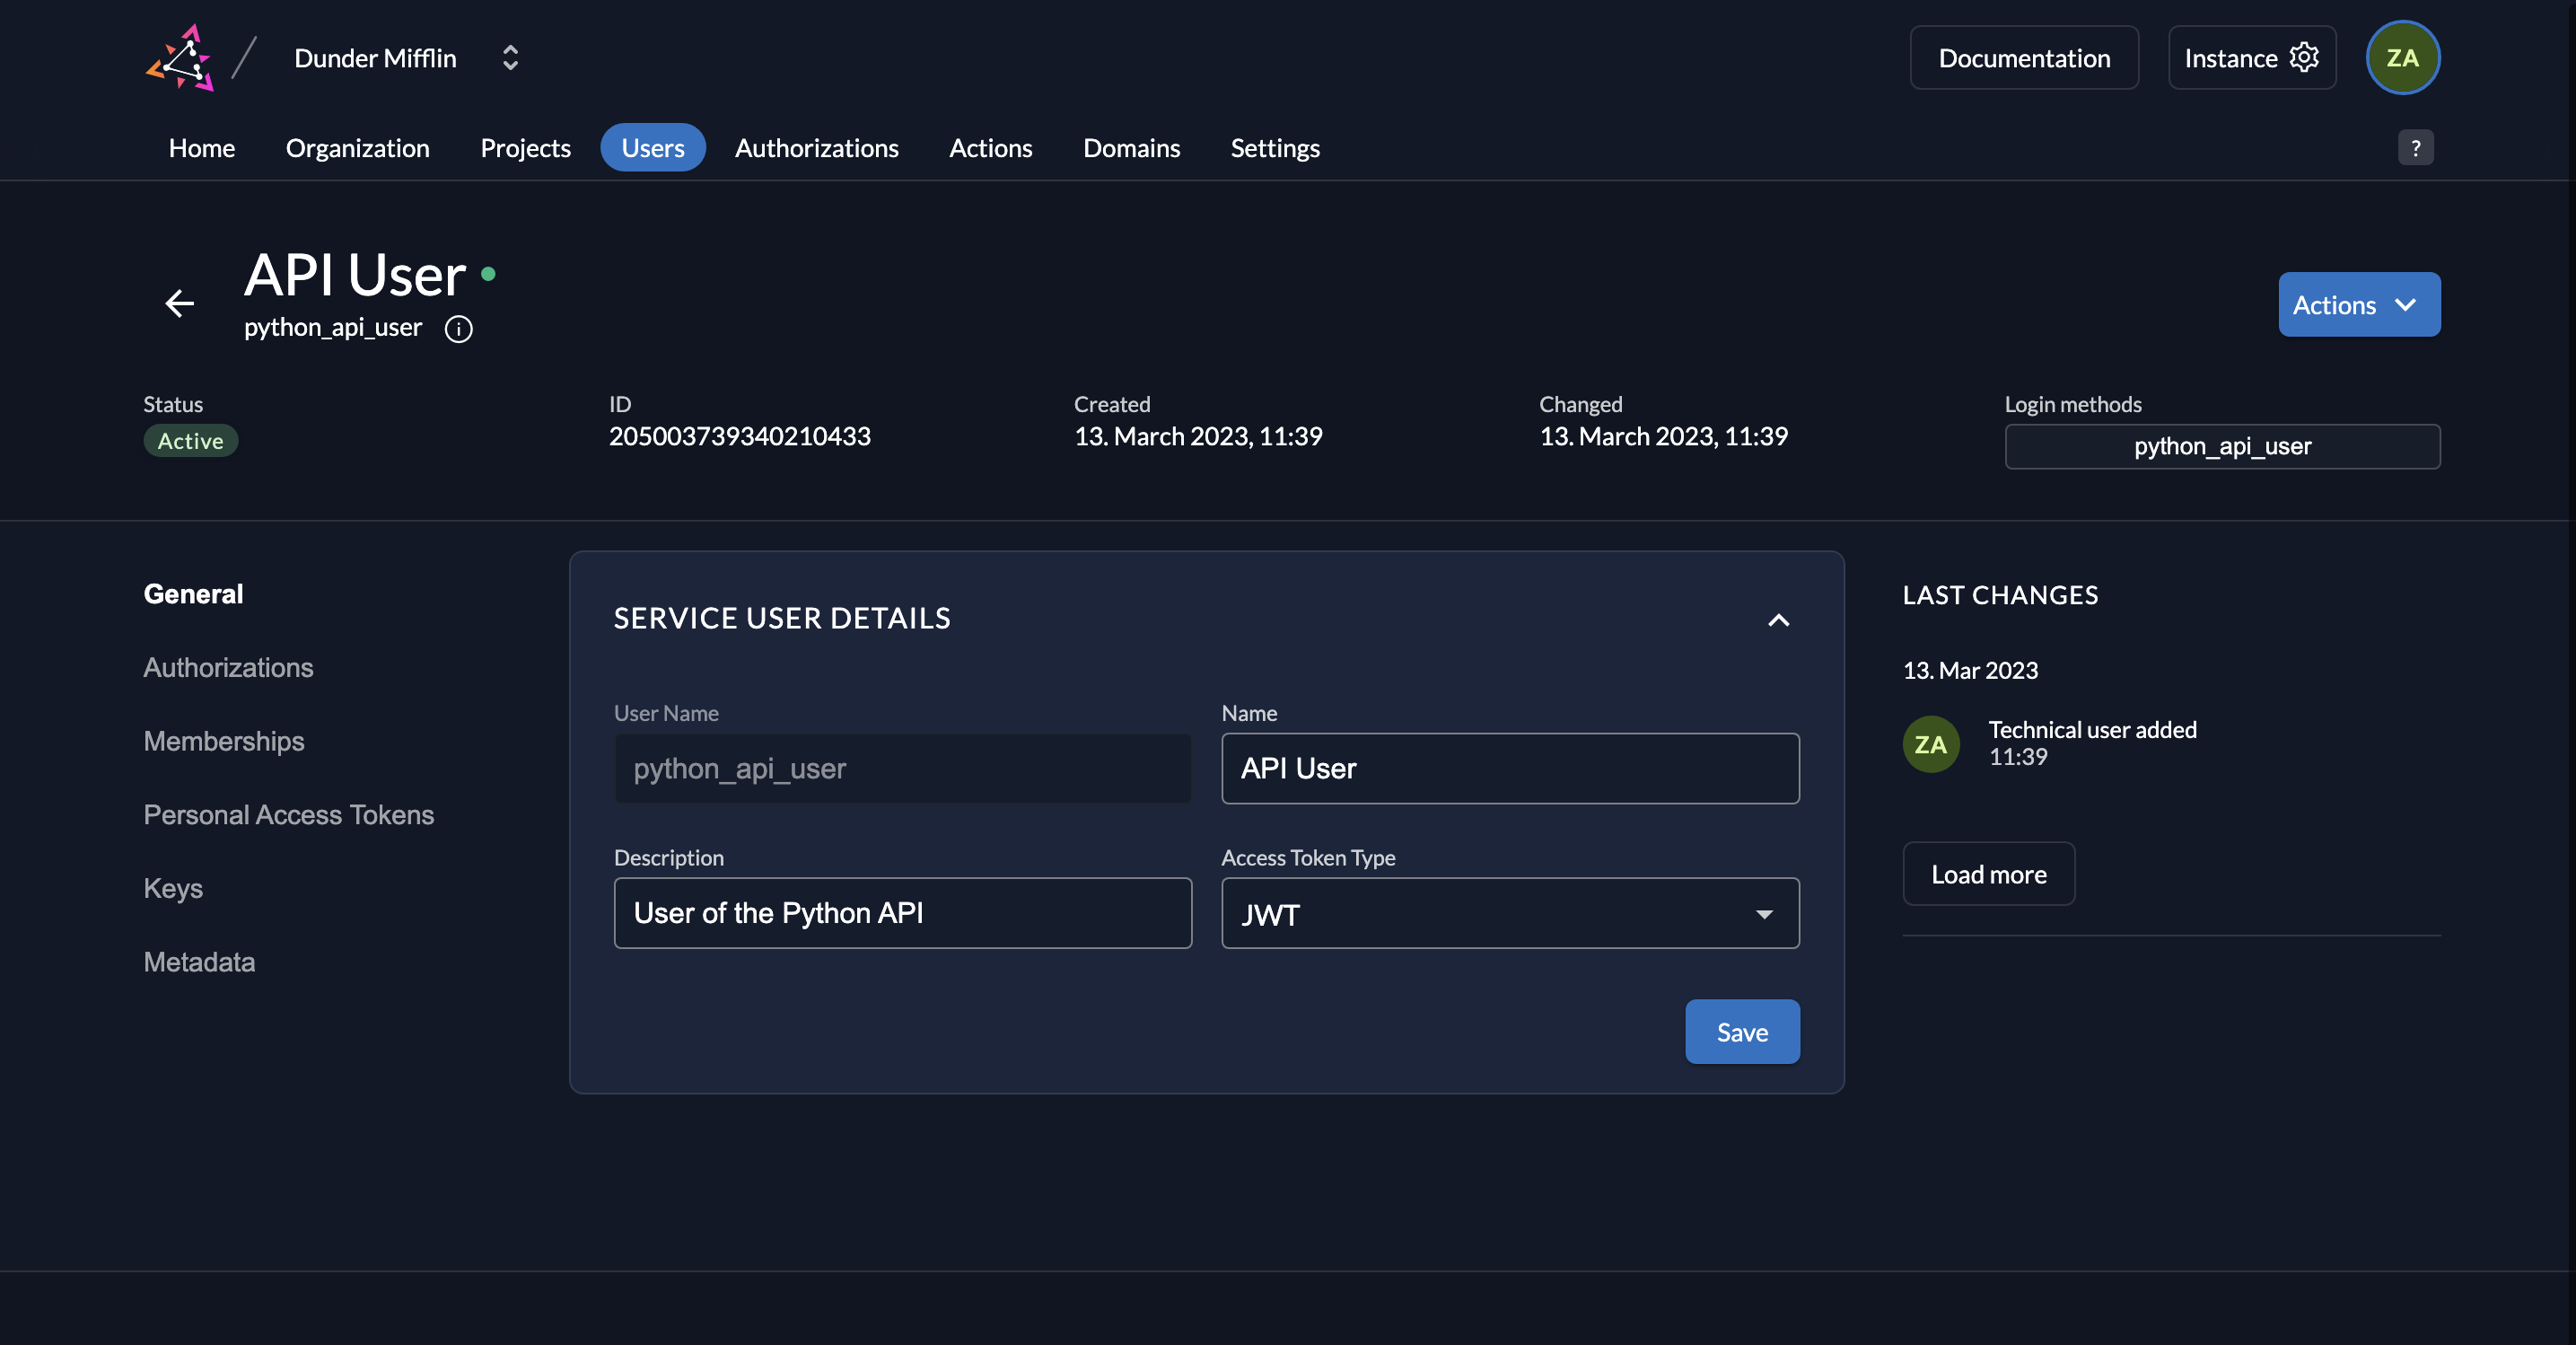Open the Actions dropdown on the right
The image size is (2576, 1345).
pyautogui.click(x=2358, y=304)
